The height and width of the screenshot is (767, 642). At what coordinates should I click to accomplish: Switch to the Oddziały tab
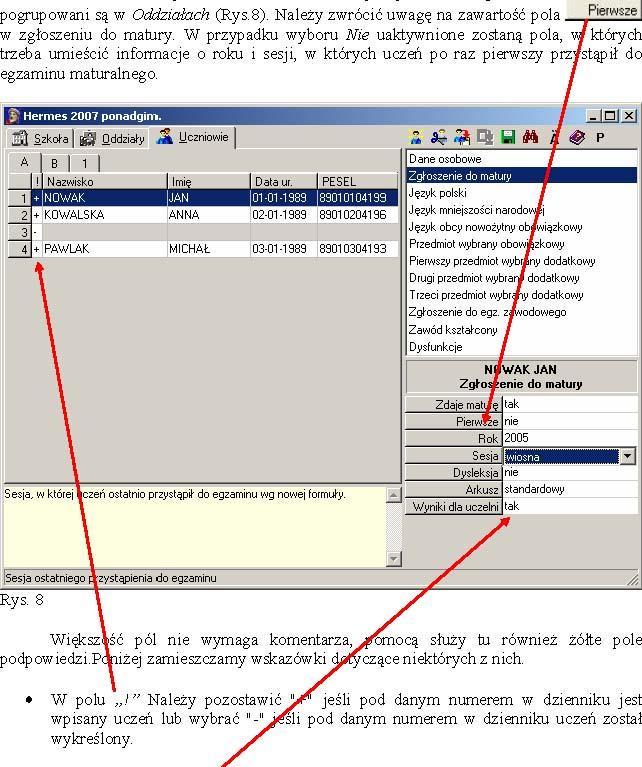[112, 139]
